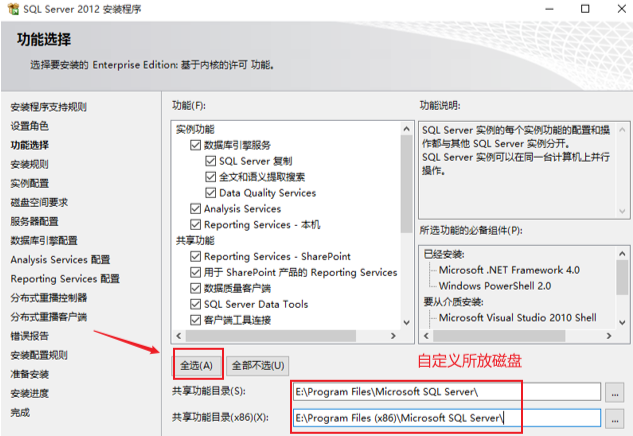633x436 pixels.
Task: Click 实例配置 step in sidebar
Action: click(29, 183)
